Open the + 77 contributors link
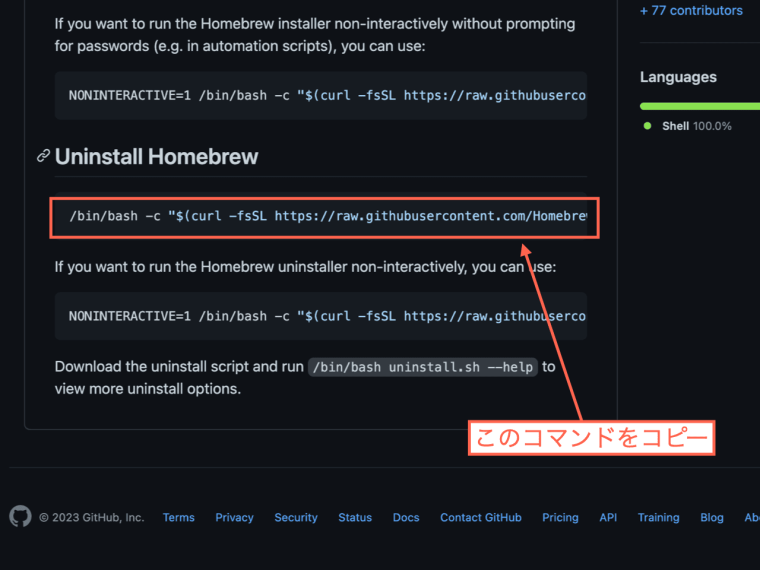This screenshot has width=760, height=570. pos(691,11)
